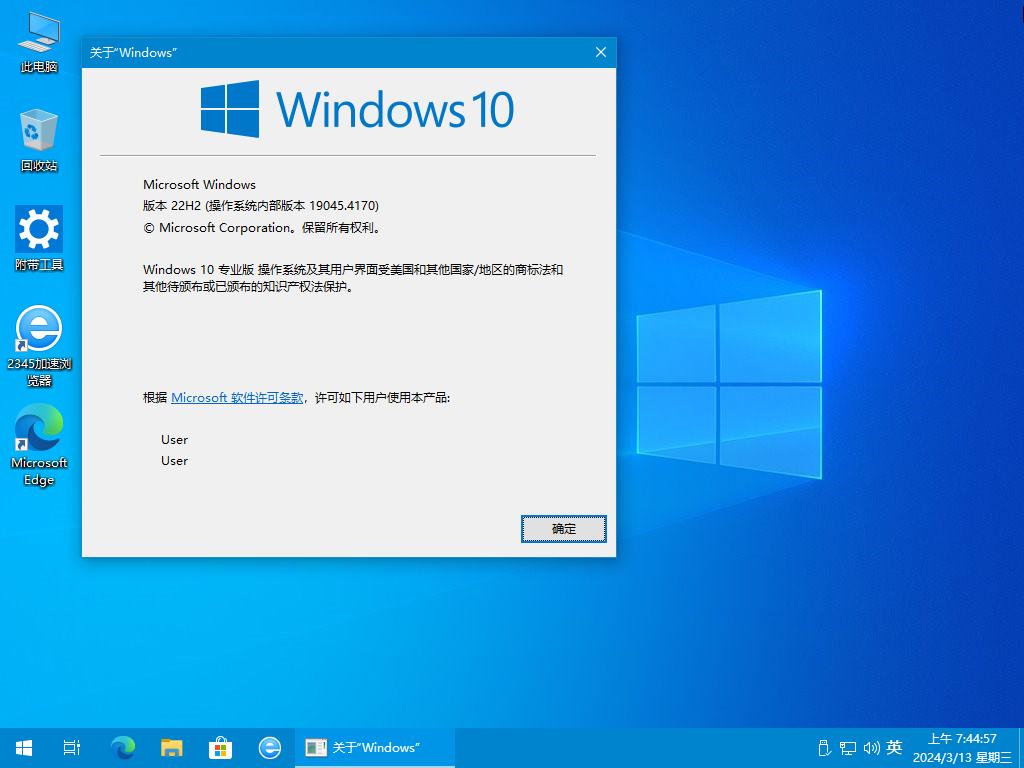The width and height of the screenshot is (1024, 768).
Task: Launch 2345 browser from the taskbar
Action: 270,748
